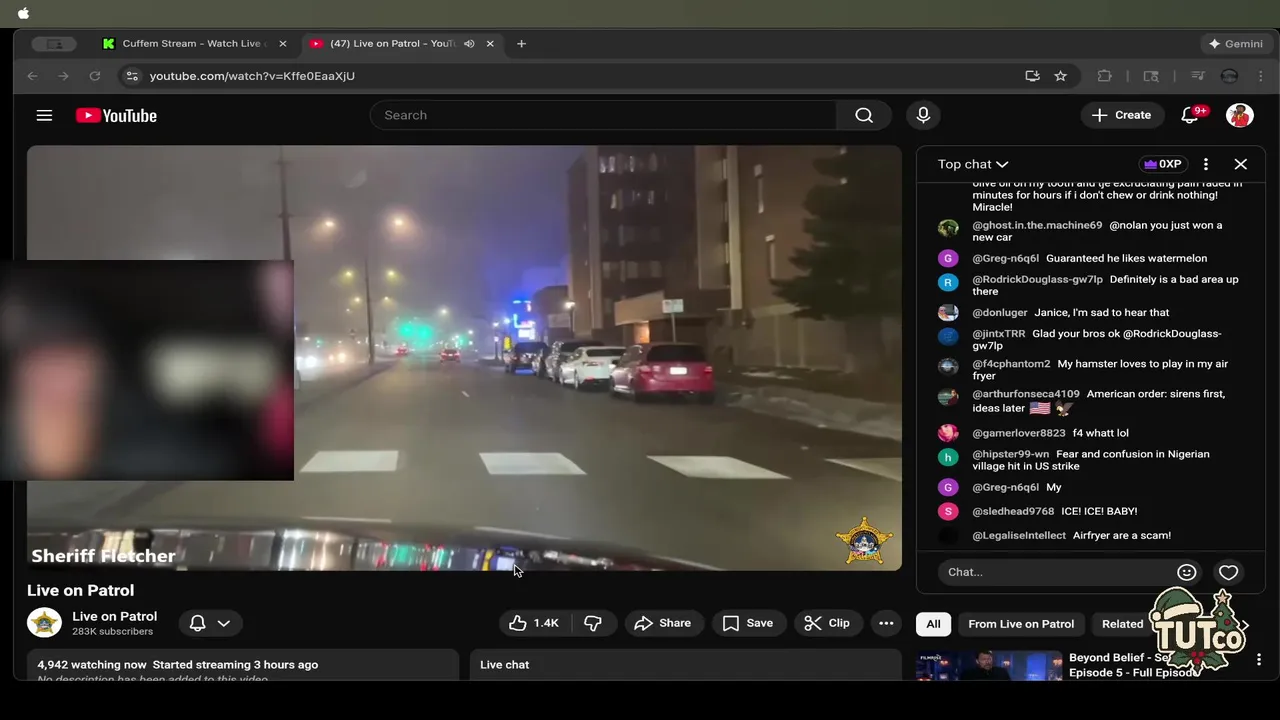Click the install/cast icon in address bar
The height and width of the screenshot is (720, 1280).
click(x=1032, y=76)
